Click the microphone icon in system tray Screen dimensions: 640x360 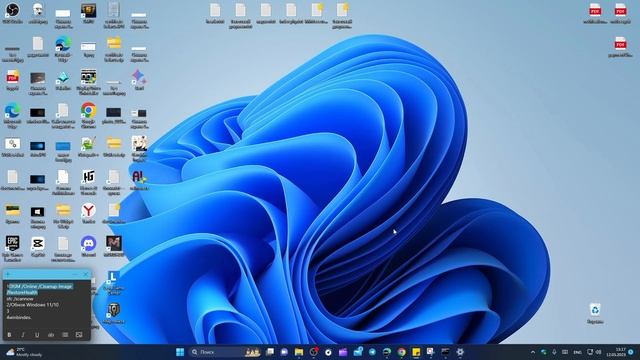[554, 352]
